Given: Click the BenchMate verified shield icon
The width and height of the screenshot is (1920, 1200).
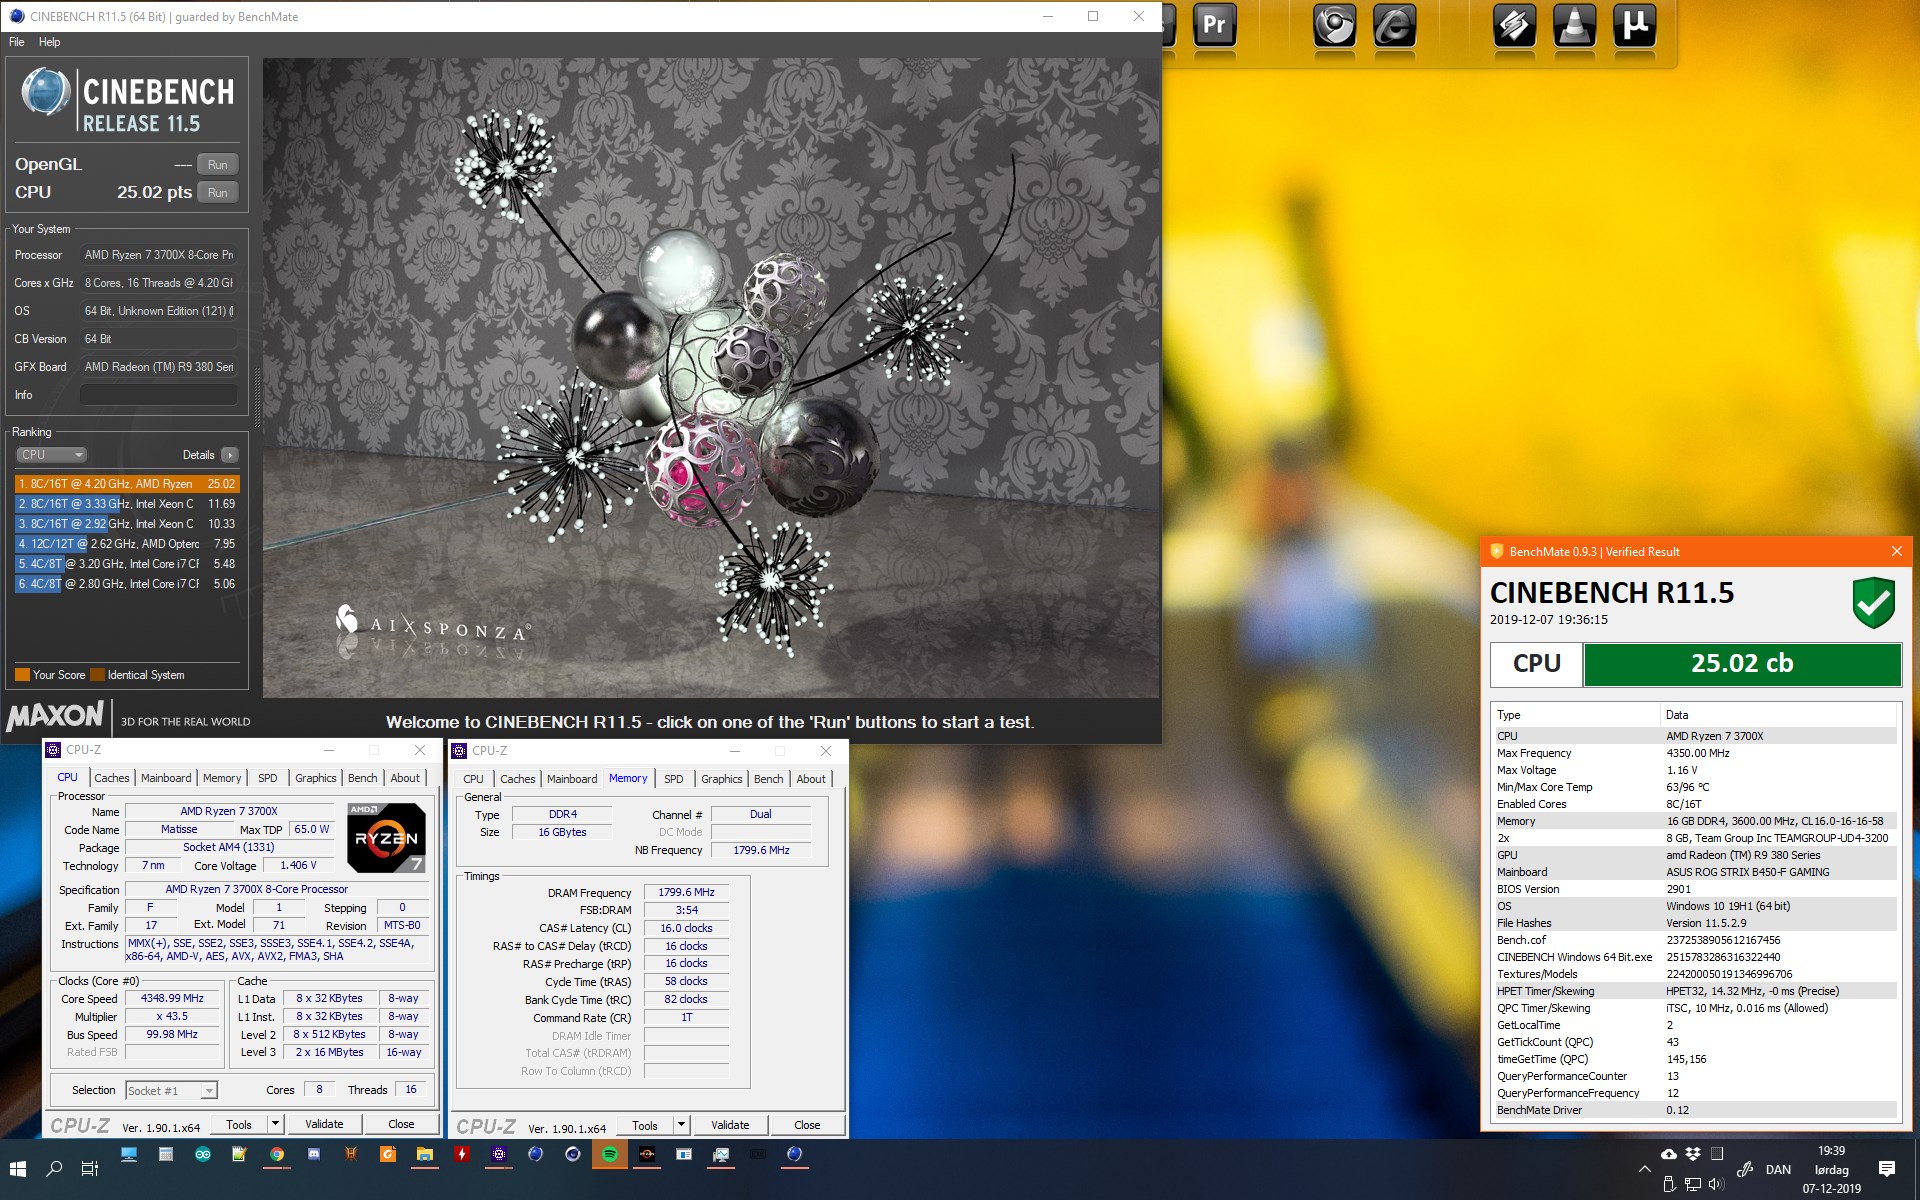Looking at the screenshot, I should coord(1873,603).
